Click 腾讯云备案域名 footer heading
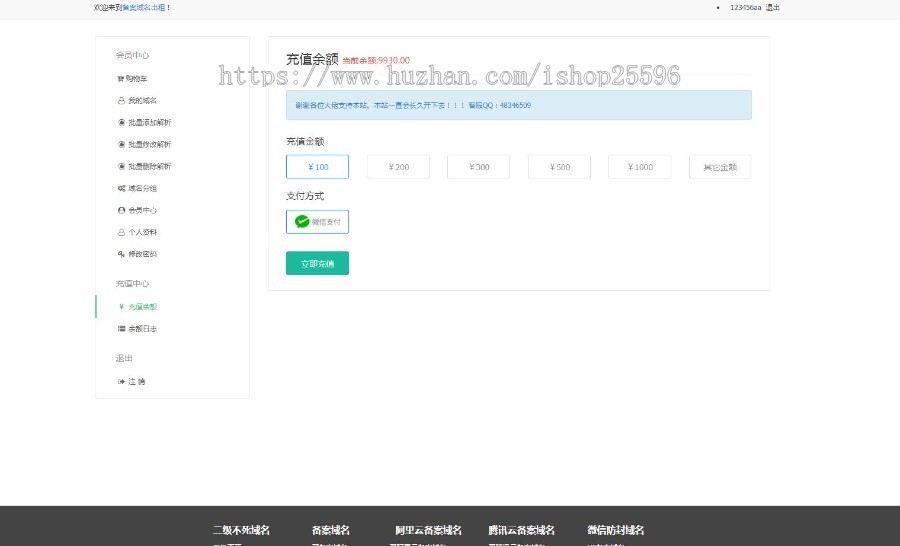 click(x=522, y=530)
